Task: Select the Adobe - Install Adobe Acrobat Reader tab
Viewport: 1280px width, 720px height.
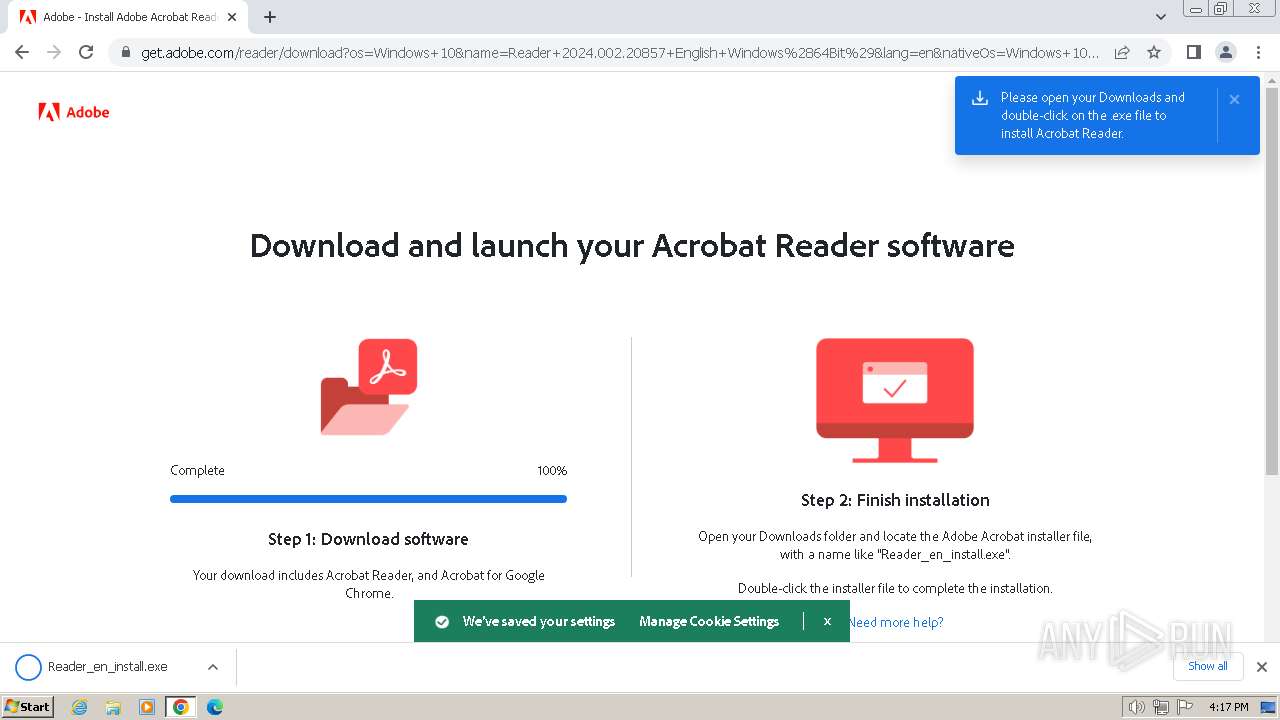Action: [129, 17]
